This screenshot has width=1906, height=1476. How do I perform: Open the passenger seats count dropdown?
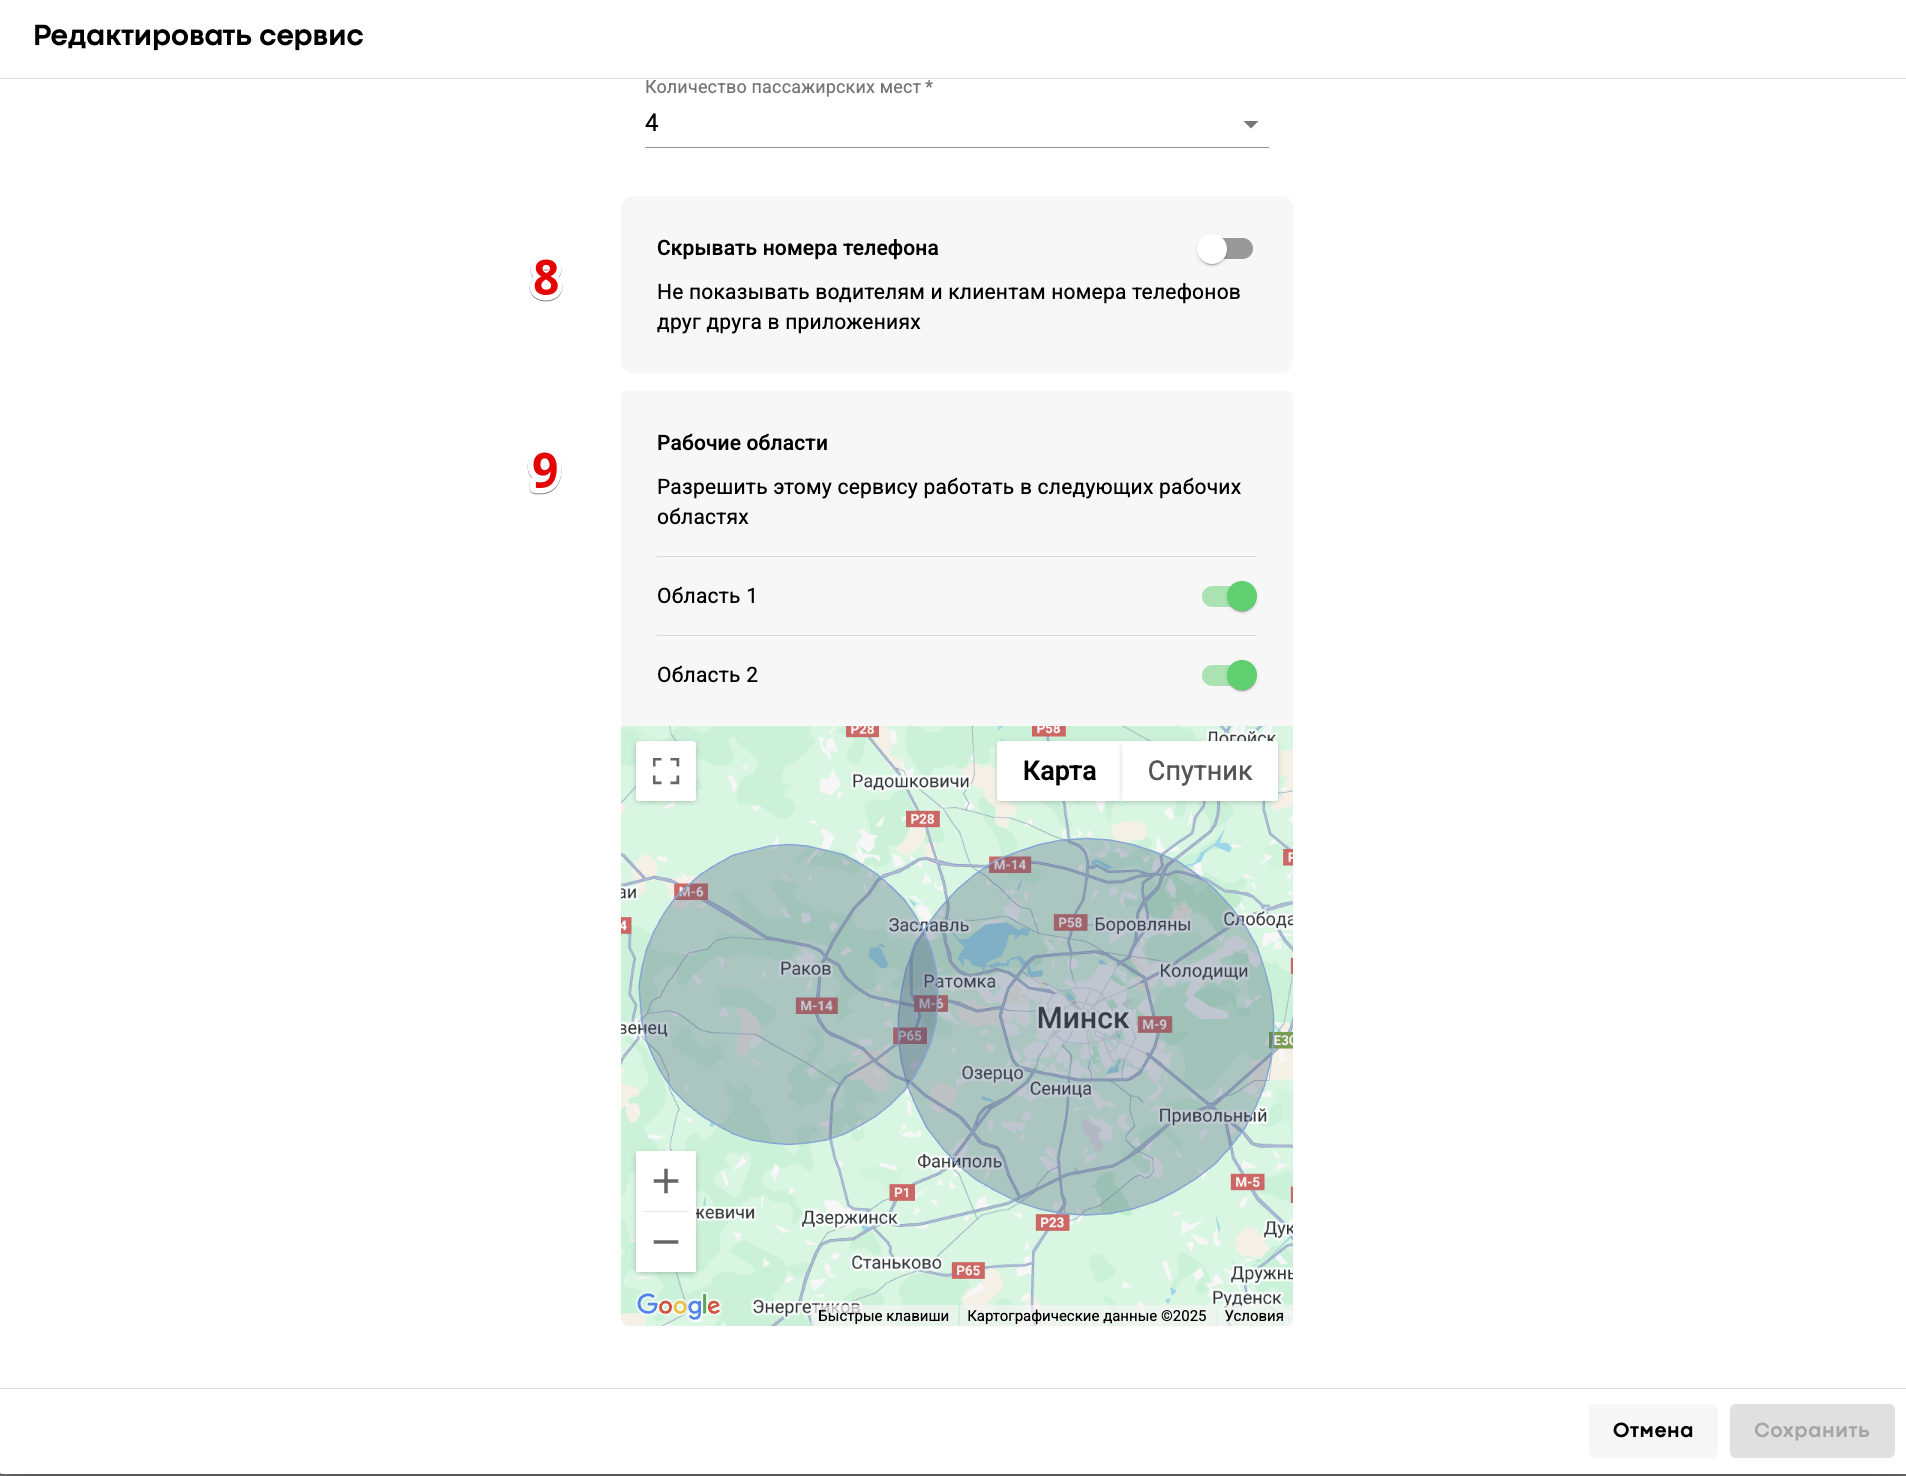point(956,123)
